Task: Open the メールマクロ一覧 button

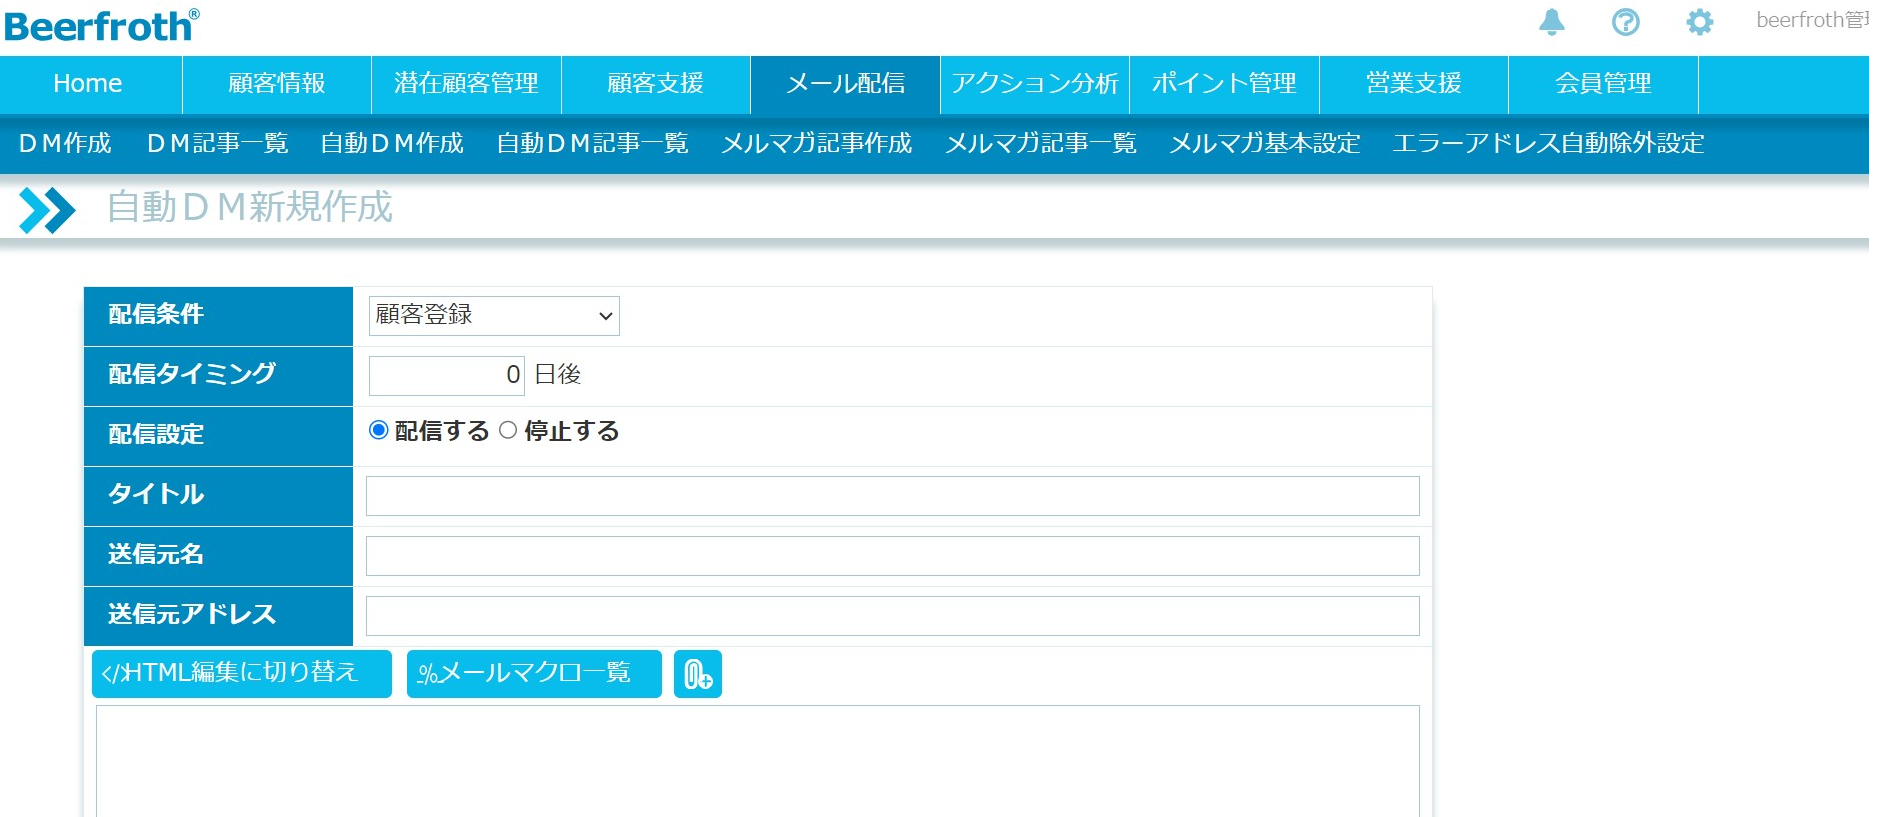Action: (x=534, y=674)
